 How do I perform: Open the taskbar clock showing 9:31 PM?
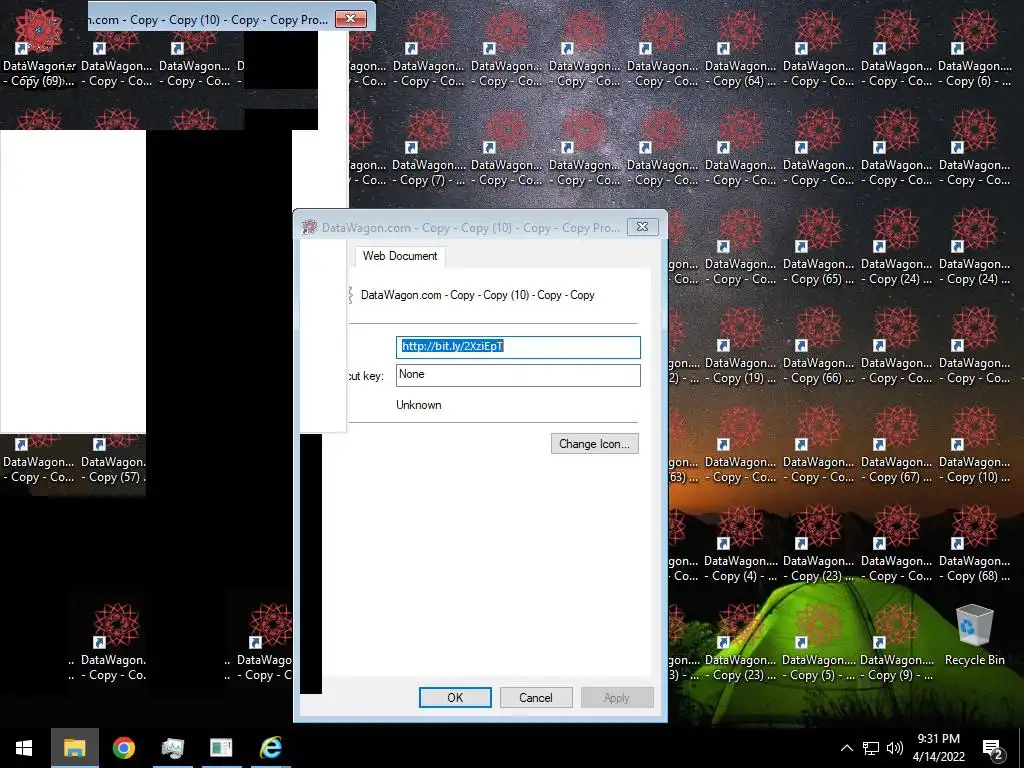pyautogui.click(x=938, y=748)
